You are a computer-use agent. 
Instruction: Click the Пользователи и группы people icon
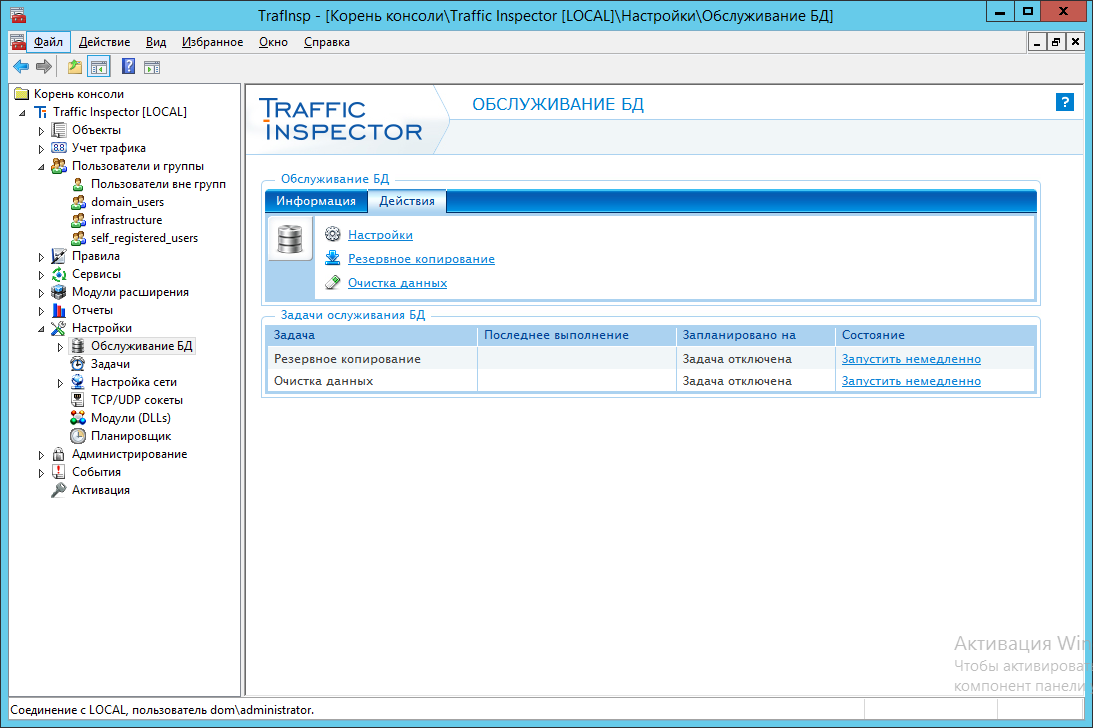pos(59,166)
